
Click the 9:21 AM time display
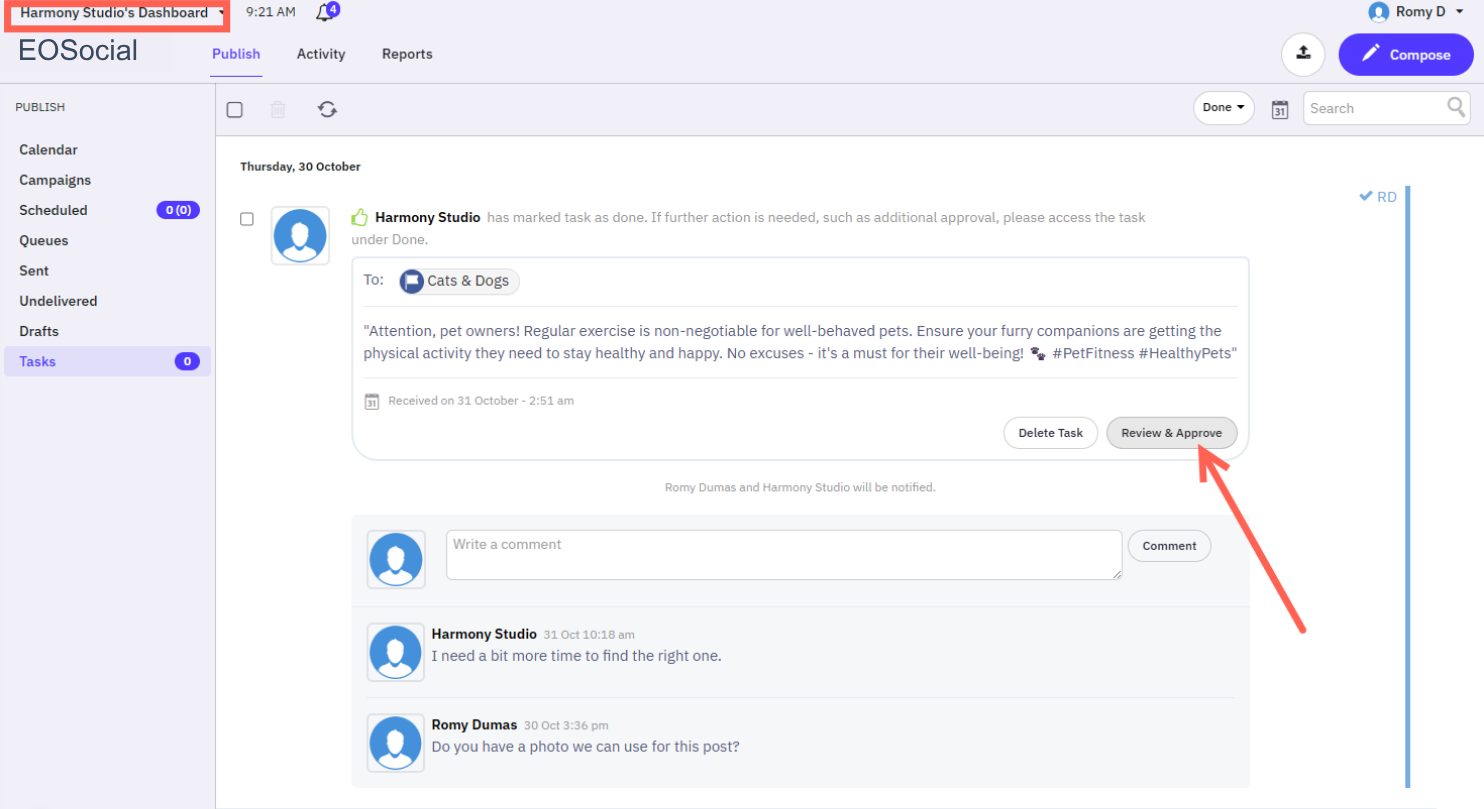coord(271,12)
